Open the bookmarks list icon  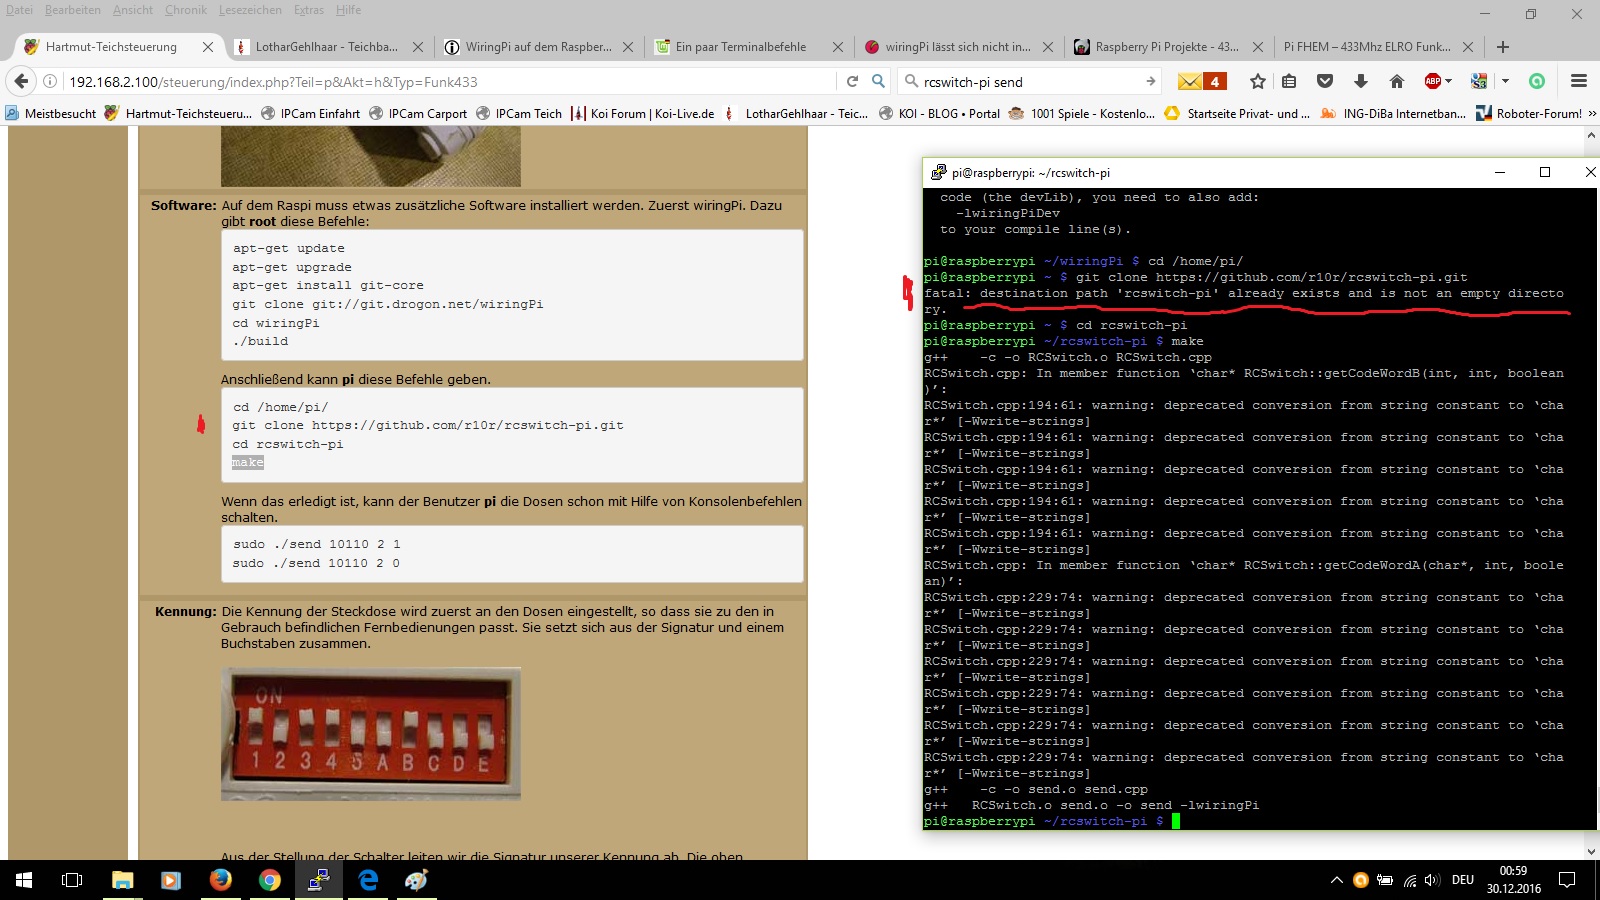pyautogui.click(x=1289, y=82)
